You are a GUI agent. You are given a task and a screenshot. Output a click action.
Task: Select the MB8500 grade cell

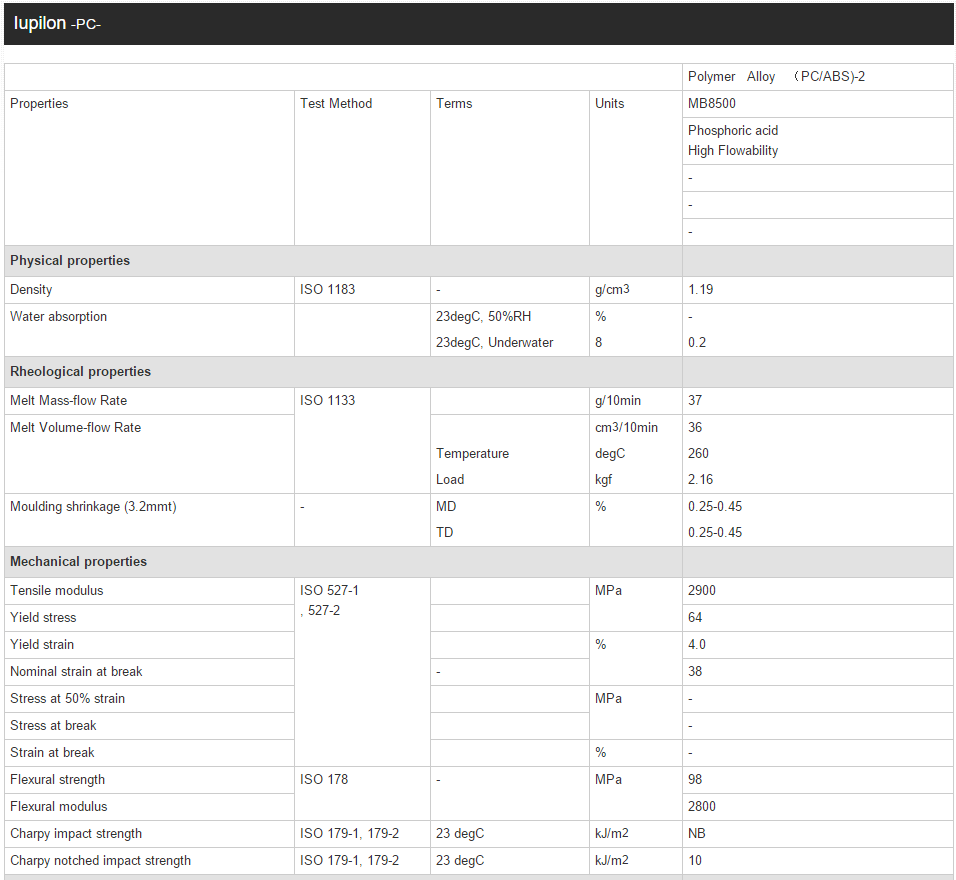tap(712, 104)
